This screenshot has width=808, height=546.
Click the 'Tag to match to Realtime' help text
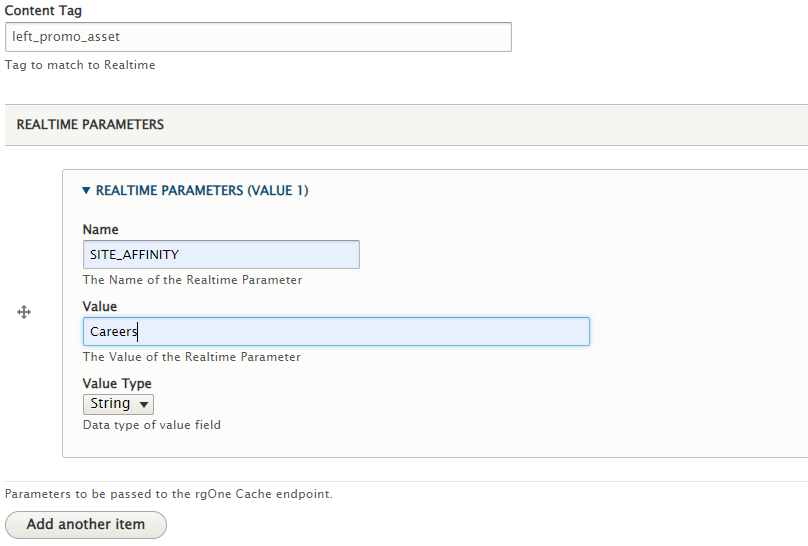[x=80, y=65]
